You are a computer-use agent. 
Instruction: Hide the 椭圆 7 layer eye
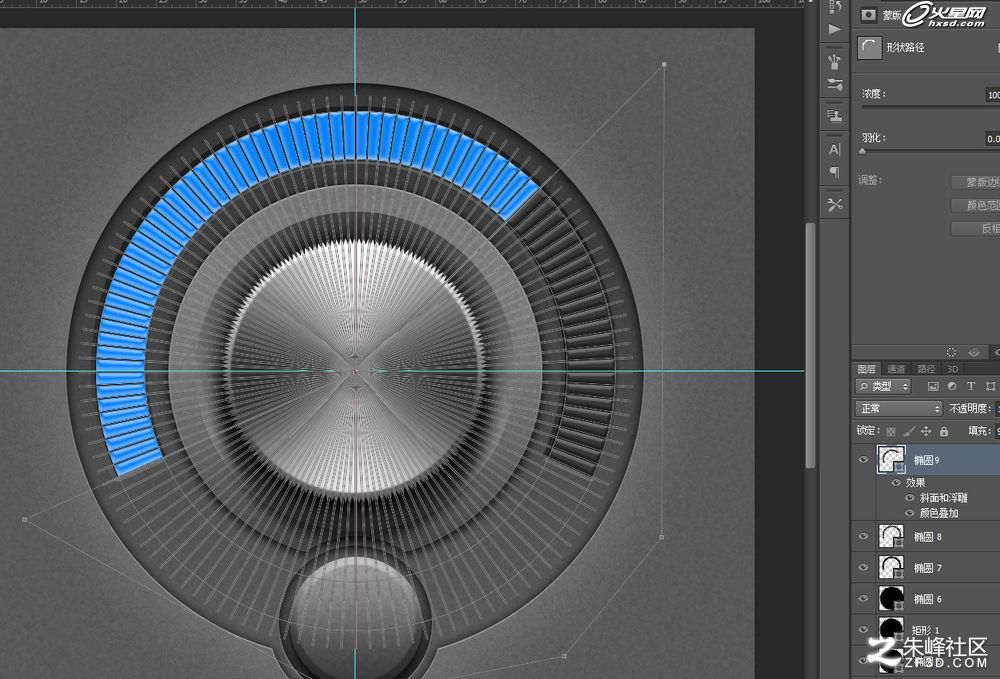tap(864, 567)
